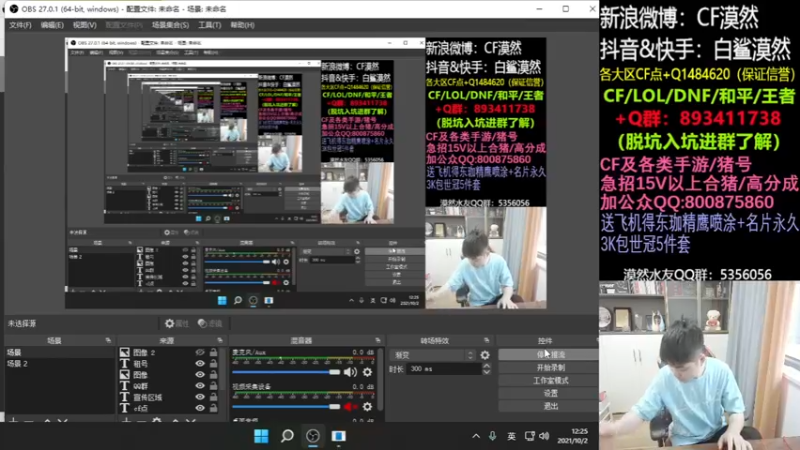This screenshot has width=800, height=450.
Task: Enable 工作室模式 studio mode
Action: tap(548, 381)
